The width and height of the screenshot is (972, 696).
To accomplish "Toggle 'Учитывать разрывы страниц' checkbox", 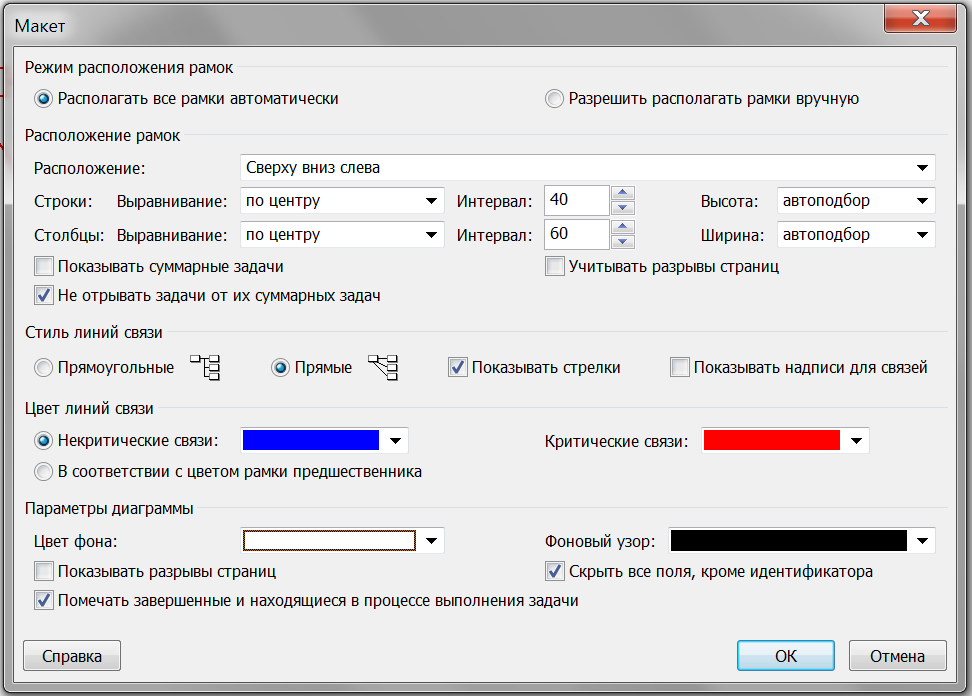I will click(555, 267).
